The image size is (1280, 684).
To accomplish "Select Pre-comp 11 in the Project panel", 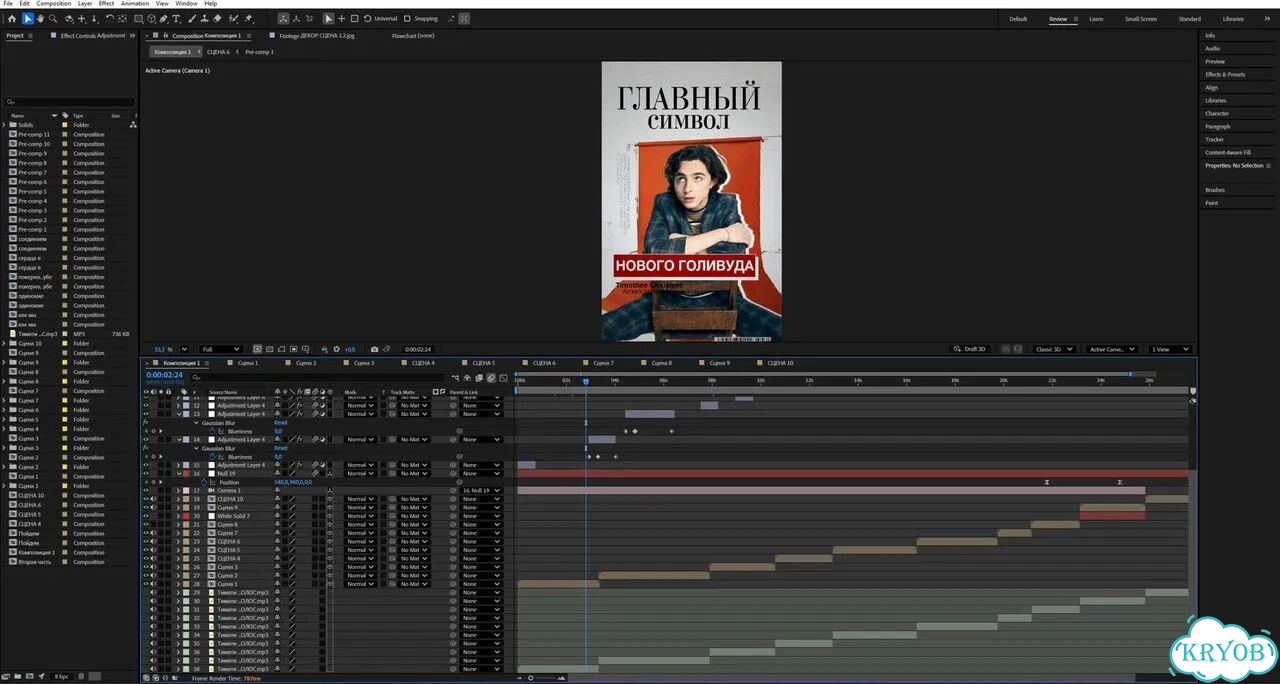I will coord(34,134).
